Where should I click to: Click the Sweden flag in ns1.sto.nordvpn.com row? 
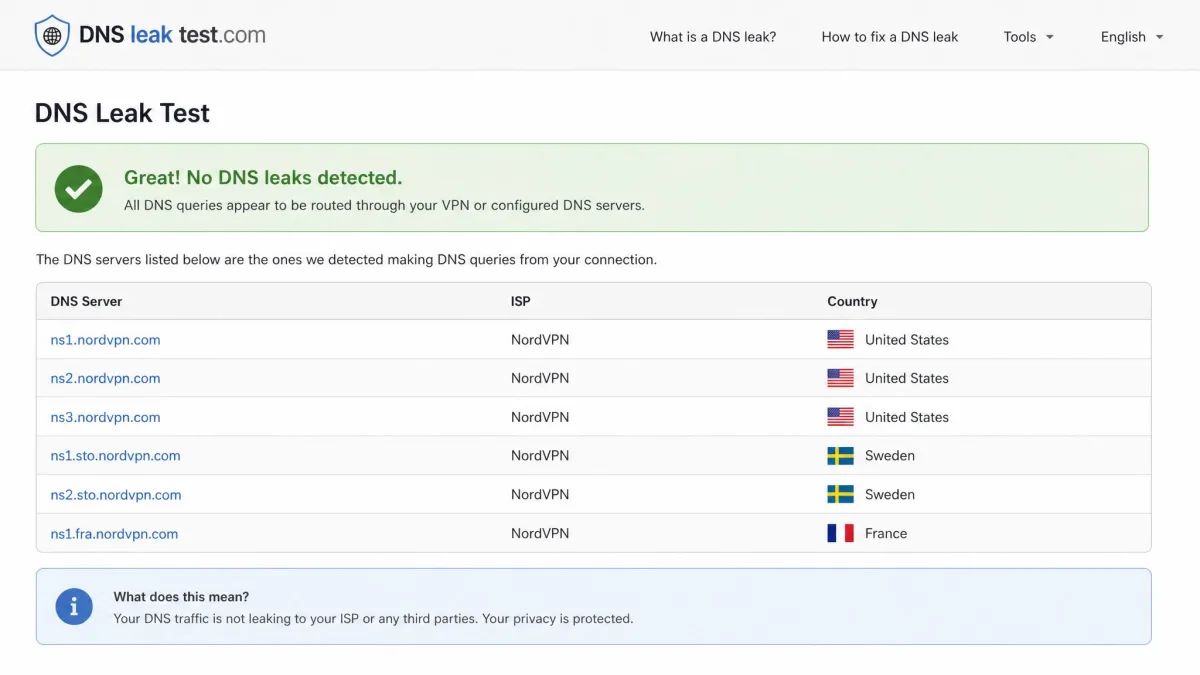point(840,456)
